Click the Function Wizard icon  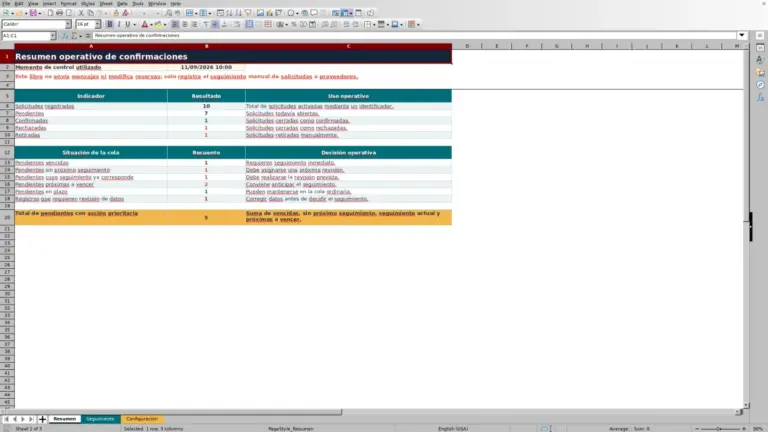click(65, 36)
